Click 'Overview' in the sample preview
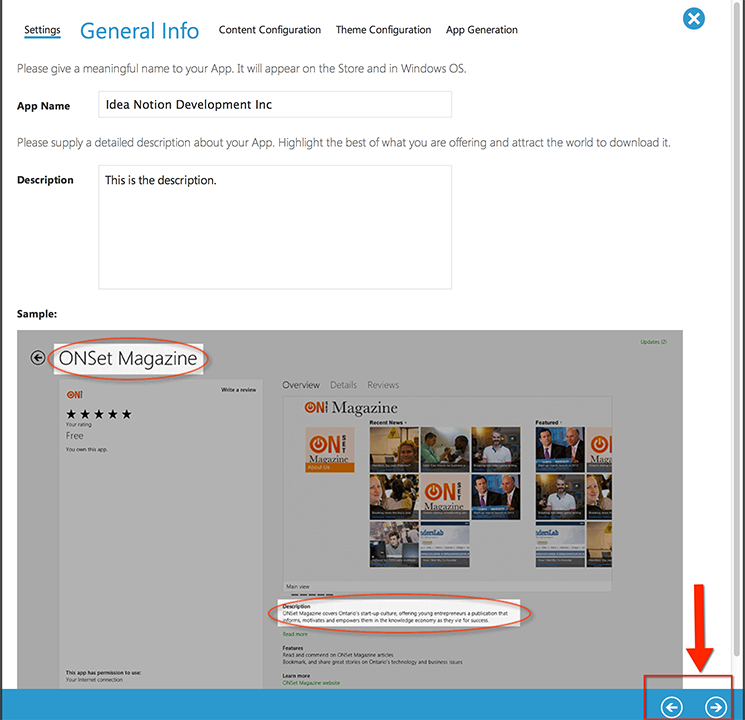The height and width of the screenshot is (720, 745). (301, 385)
